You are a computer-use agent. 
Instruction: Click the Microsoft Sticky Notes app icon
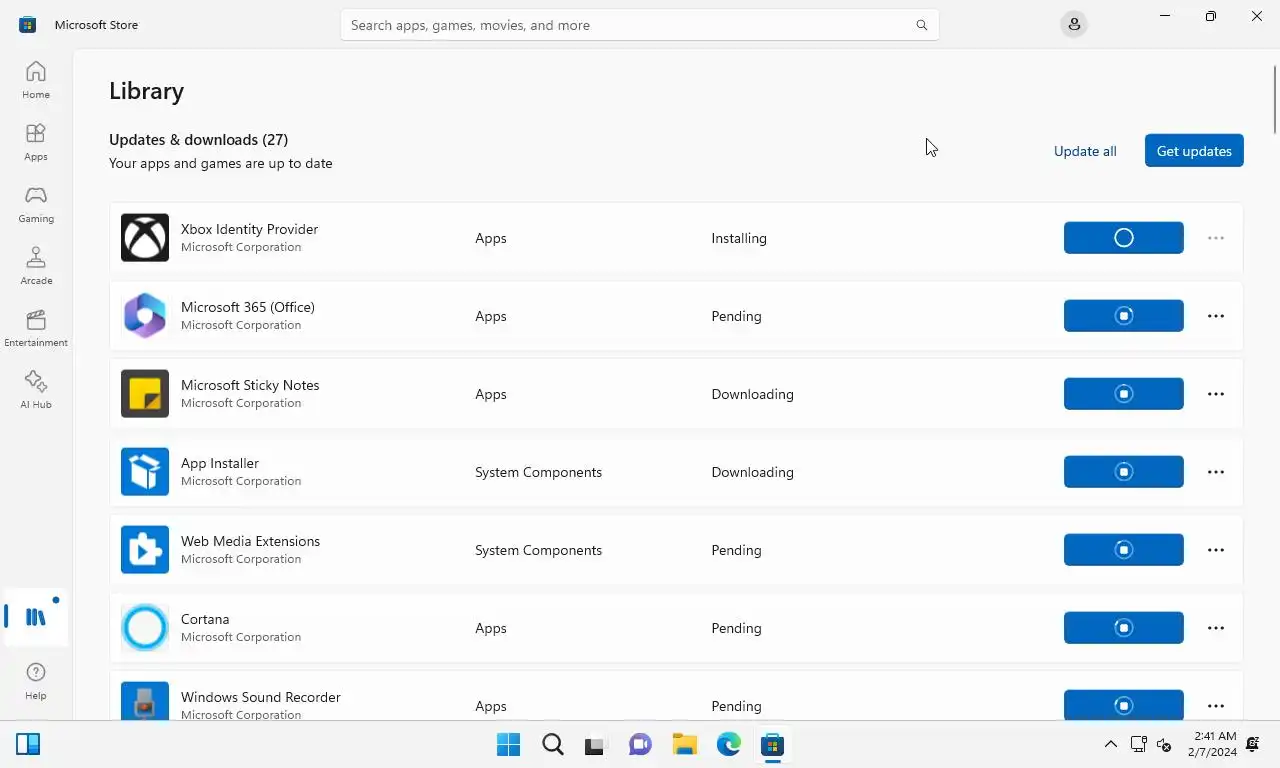tap(145, 394)
